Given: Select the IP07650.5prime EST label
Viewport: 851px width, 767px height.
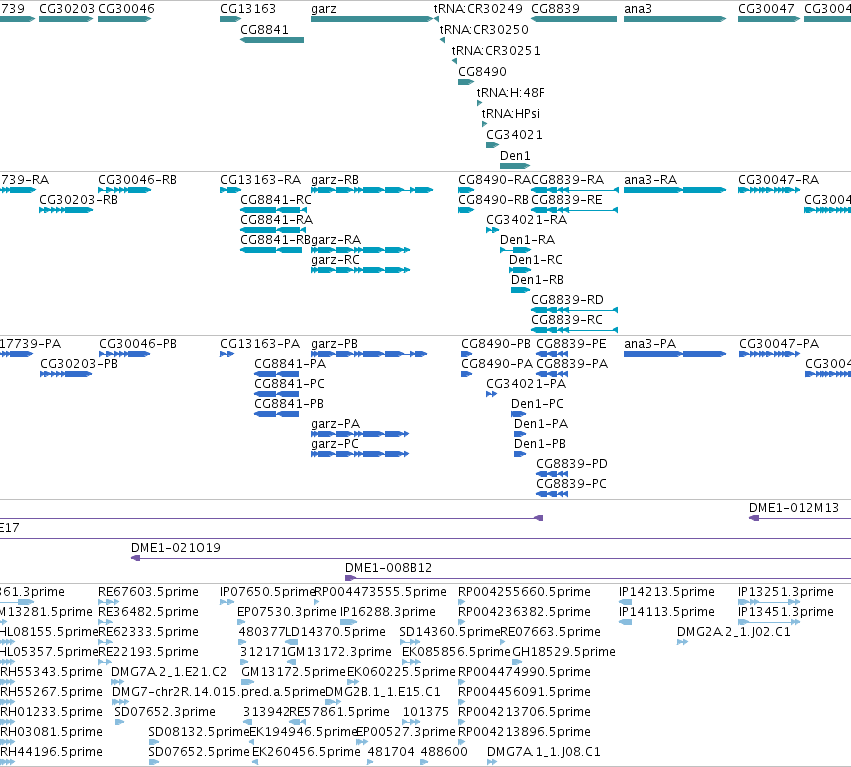Looking at the screenshot, I should [268, 592].
